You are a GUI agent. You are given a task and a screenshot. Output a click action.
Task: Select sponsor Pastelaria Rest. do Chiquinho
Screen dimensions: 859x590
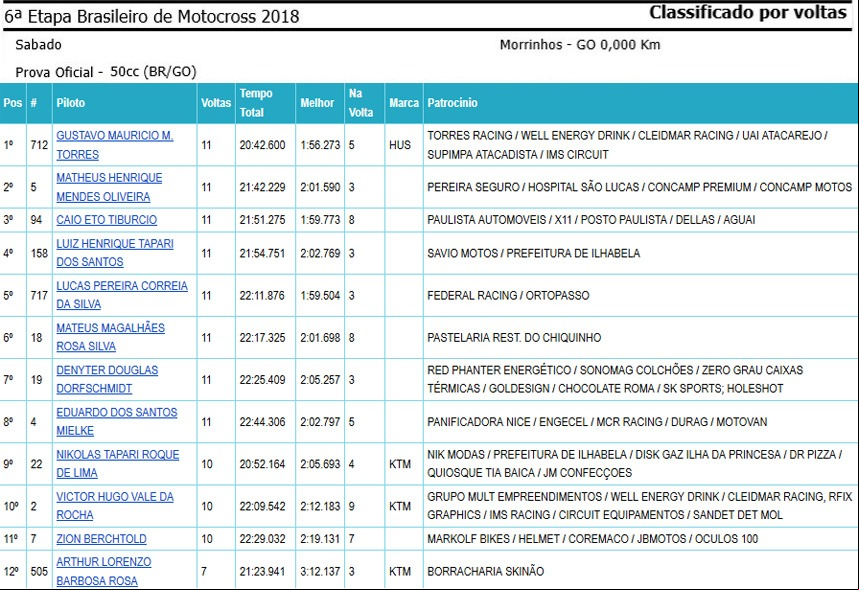pos(514,337)
